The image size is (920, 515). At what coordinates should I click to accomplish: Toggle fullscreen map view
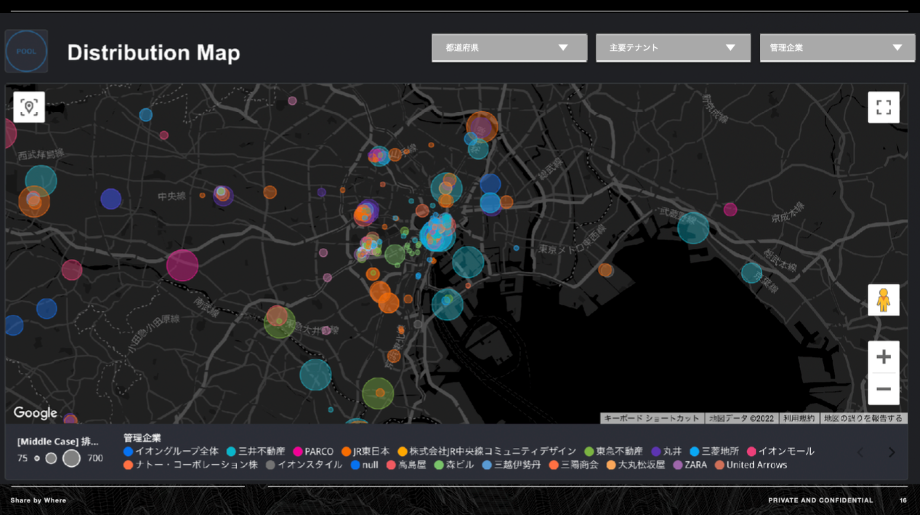coord(884,107)
